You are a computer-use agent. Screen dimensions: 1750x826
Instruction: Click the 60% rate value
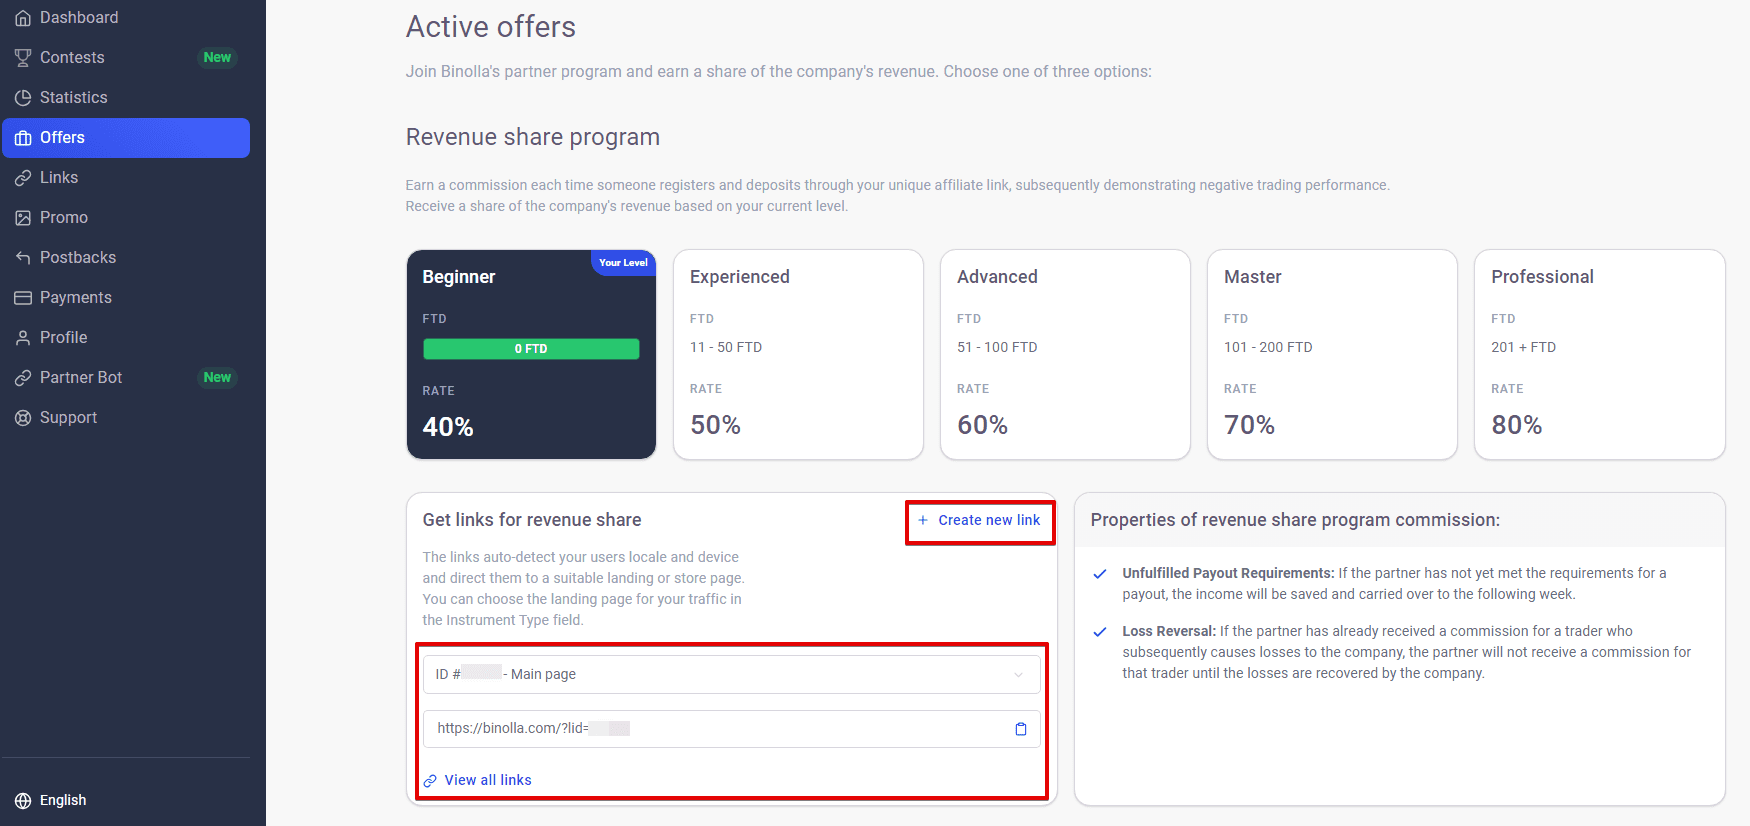pos(983,426)
